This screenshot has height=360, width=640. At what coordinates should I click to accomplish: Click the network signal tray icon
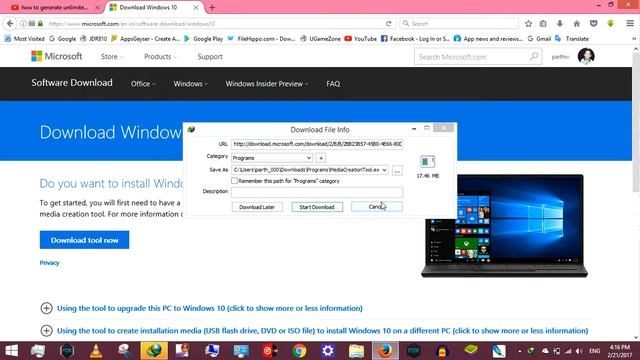click(568, 351)
